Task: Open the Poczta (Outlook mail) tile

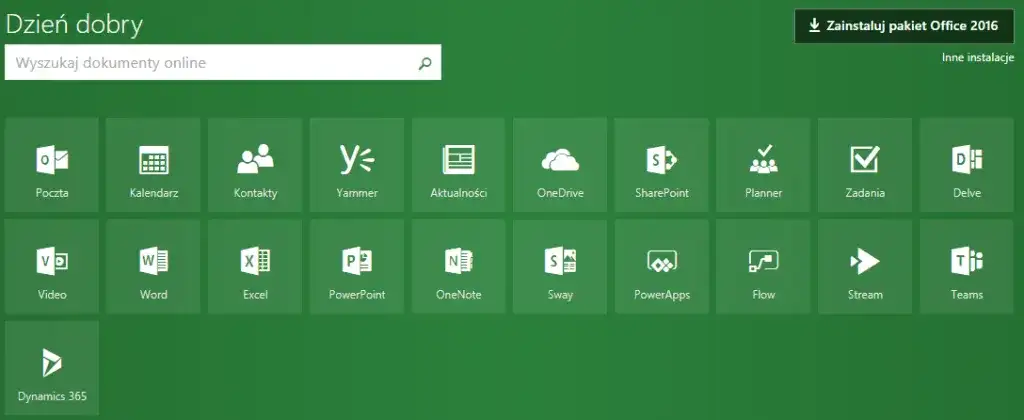Action: click(52, 165)
